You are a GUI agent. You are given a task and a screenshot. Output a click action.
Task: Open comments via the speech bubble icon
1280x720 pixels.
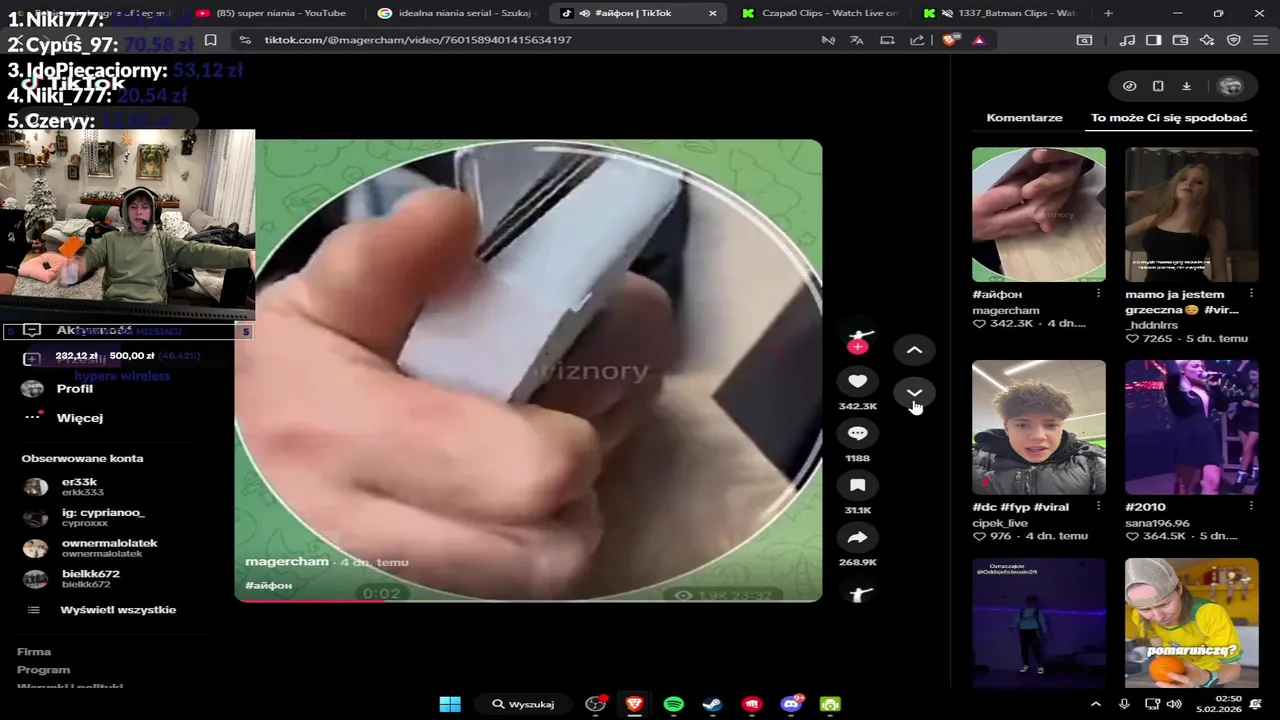pyautogui.click(x=857, y=433)
